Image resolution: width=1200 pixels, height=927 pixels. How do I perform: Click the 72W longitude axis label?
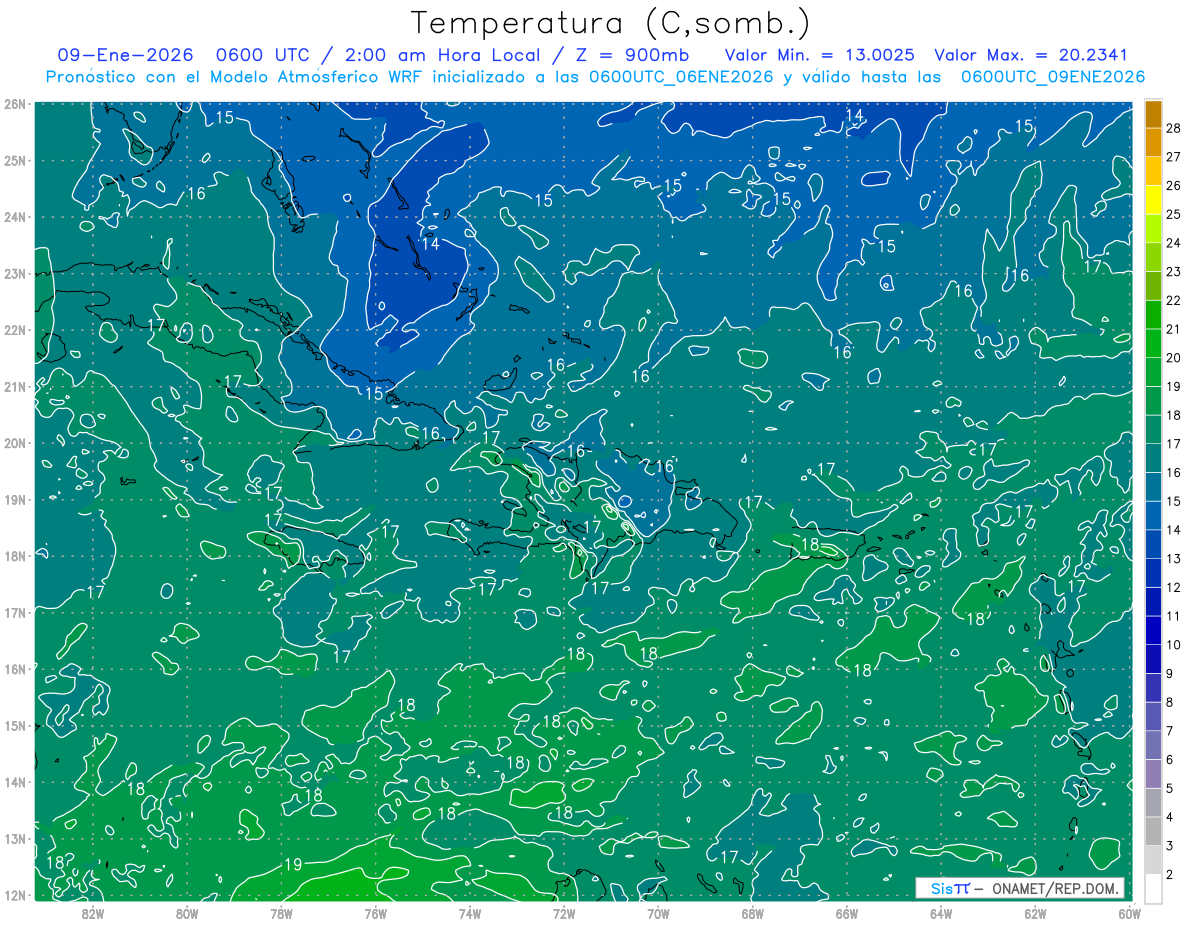tap(564, 913)
